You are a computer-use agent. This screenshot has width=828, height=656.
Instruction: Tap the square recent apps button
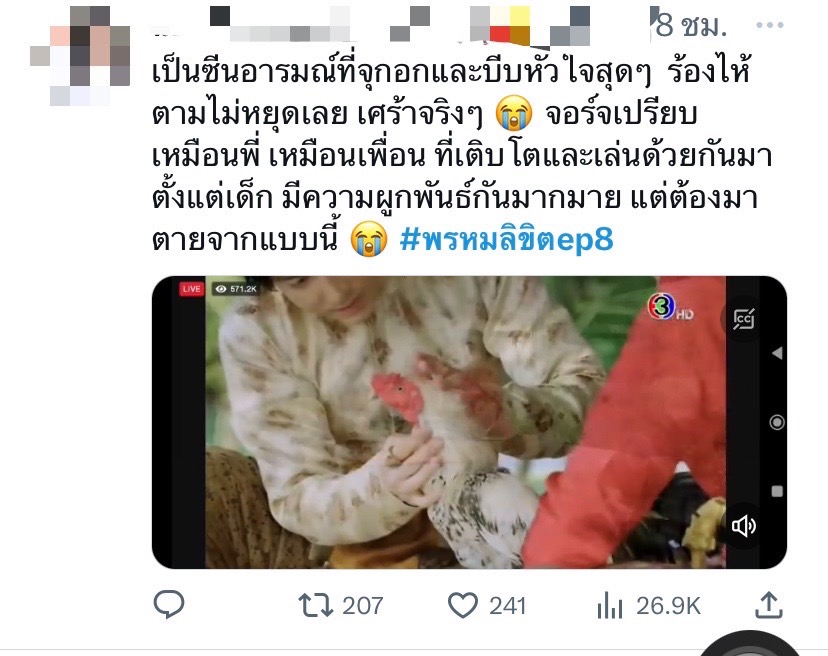[777, 492]
